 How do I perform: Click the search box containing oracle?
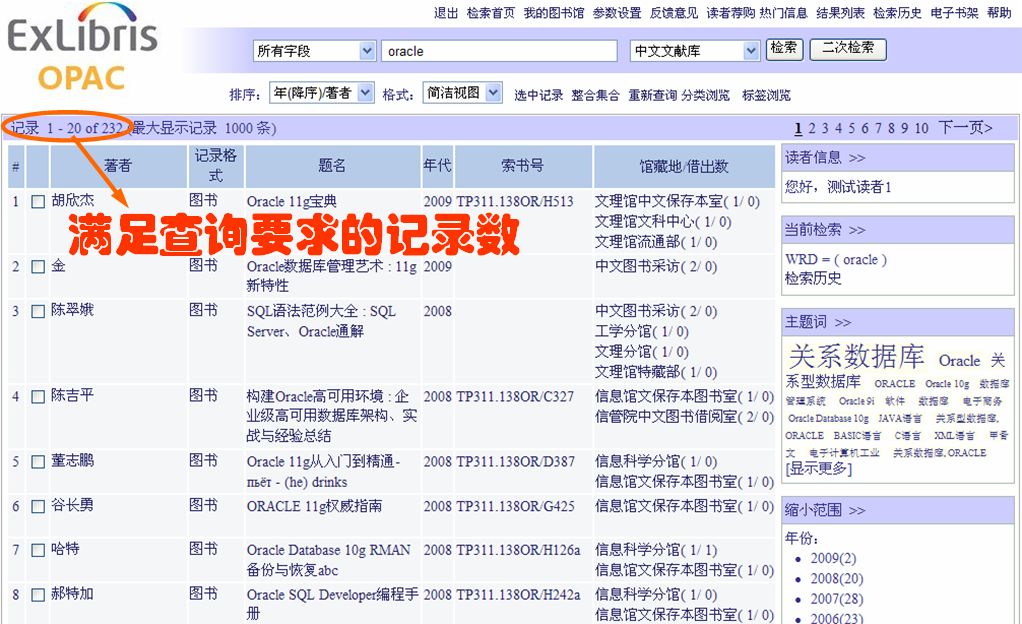[x=498, y=51]
